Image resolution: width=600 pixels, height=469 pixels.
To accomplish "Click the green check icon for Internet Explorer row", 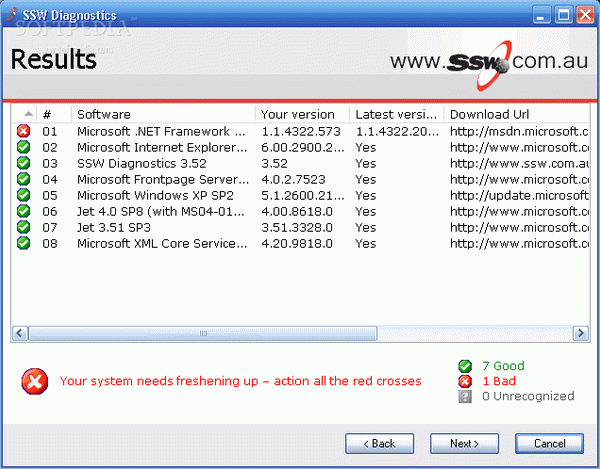I will [23, 147].
